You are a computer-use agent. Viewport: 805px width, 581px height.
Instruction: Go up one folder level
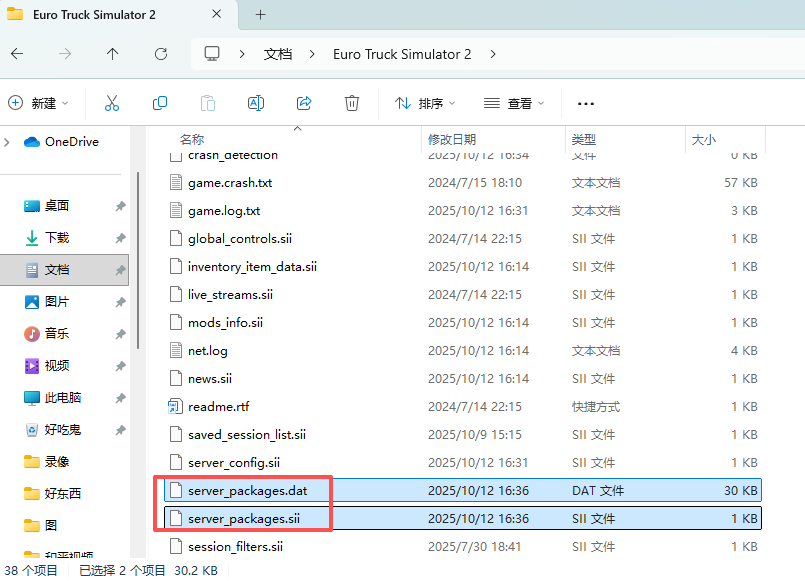click(112, 54)
